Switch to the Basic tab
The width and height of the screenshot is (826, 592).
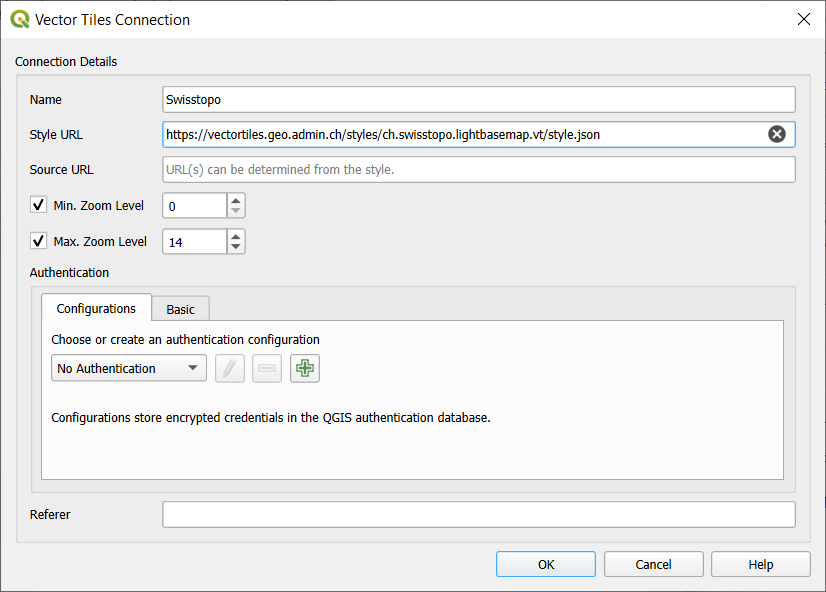180,309
